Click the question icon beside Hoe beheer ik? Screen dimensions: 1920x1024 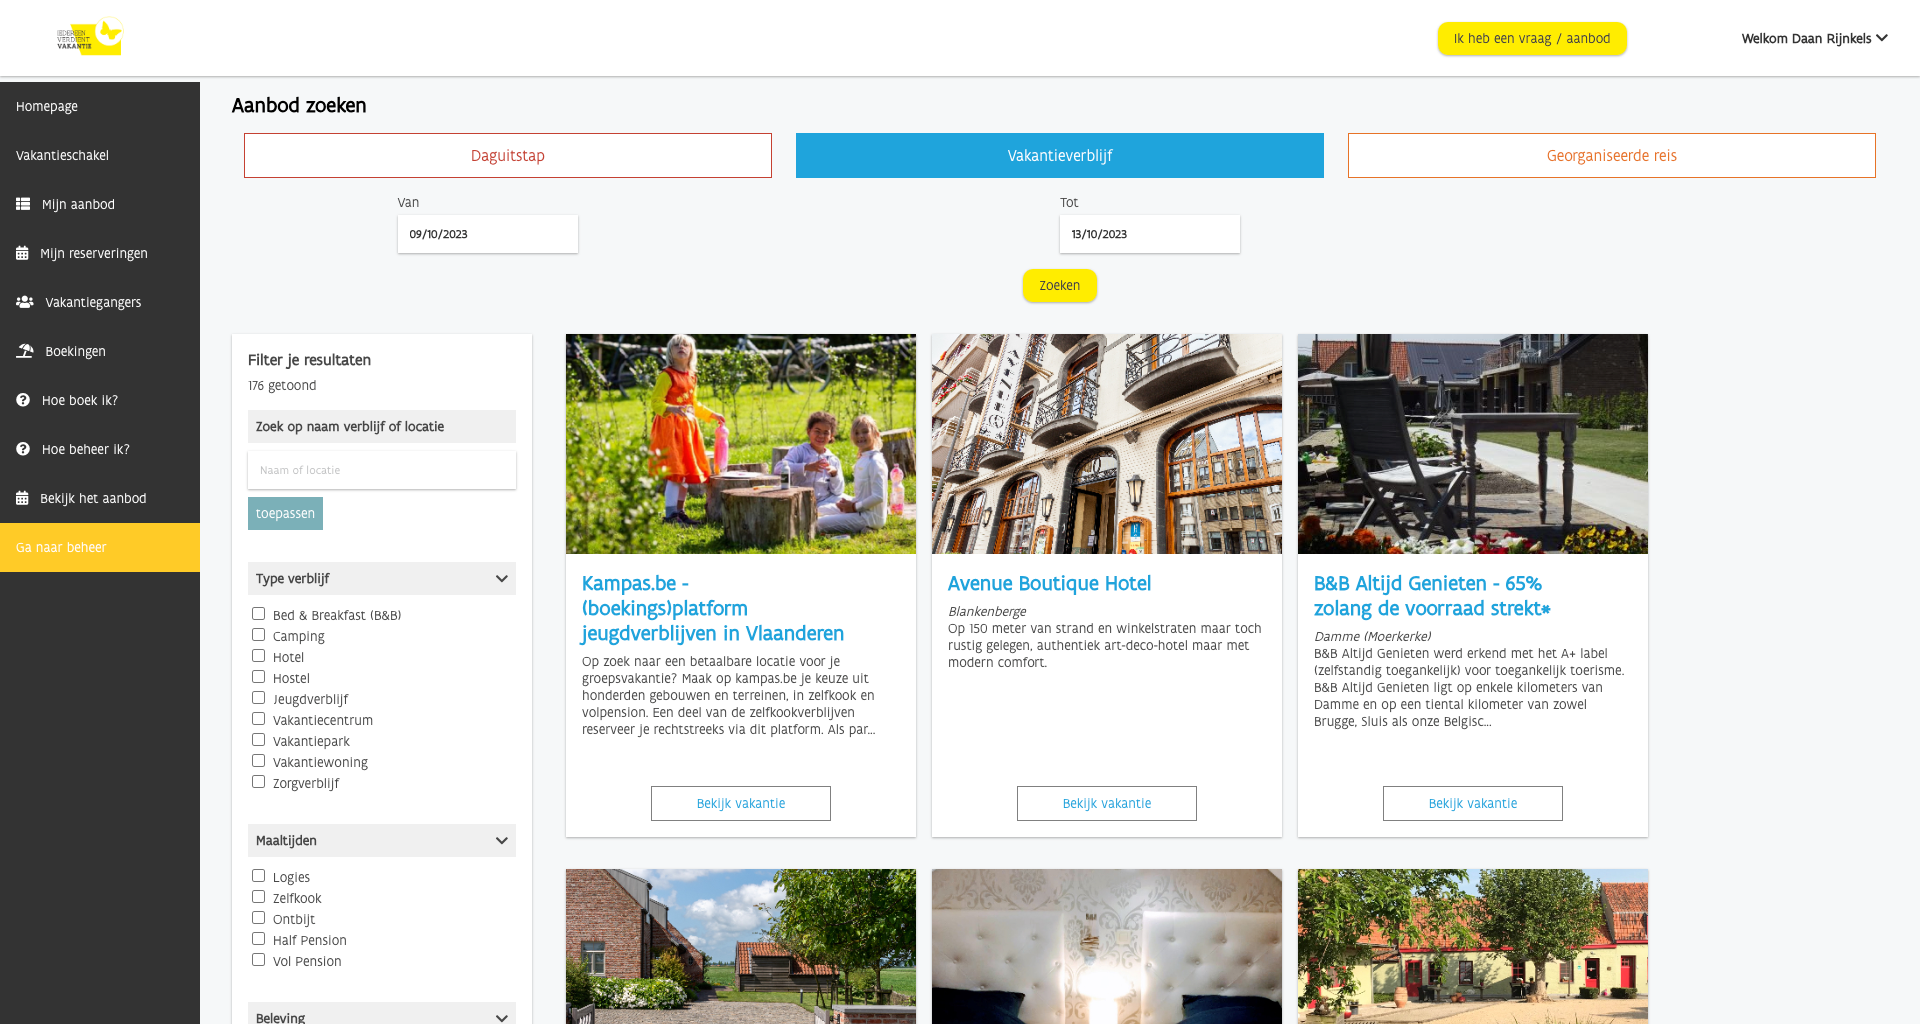[23, 449]
